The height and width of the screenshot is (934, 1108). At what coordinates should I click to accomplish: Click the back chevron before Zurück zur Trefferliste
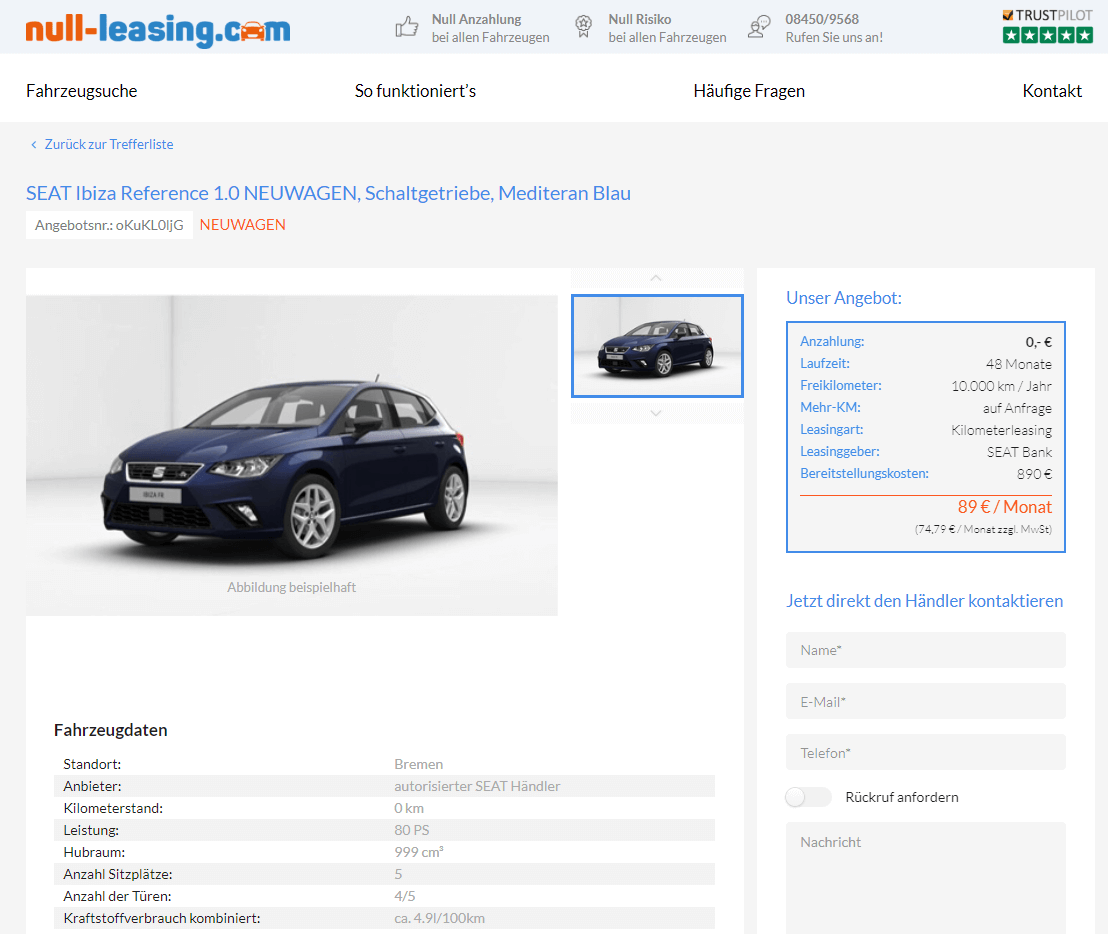[33, 145]
